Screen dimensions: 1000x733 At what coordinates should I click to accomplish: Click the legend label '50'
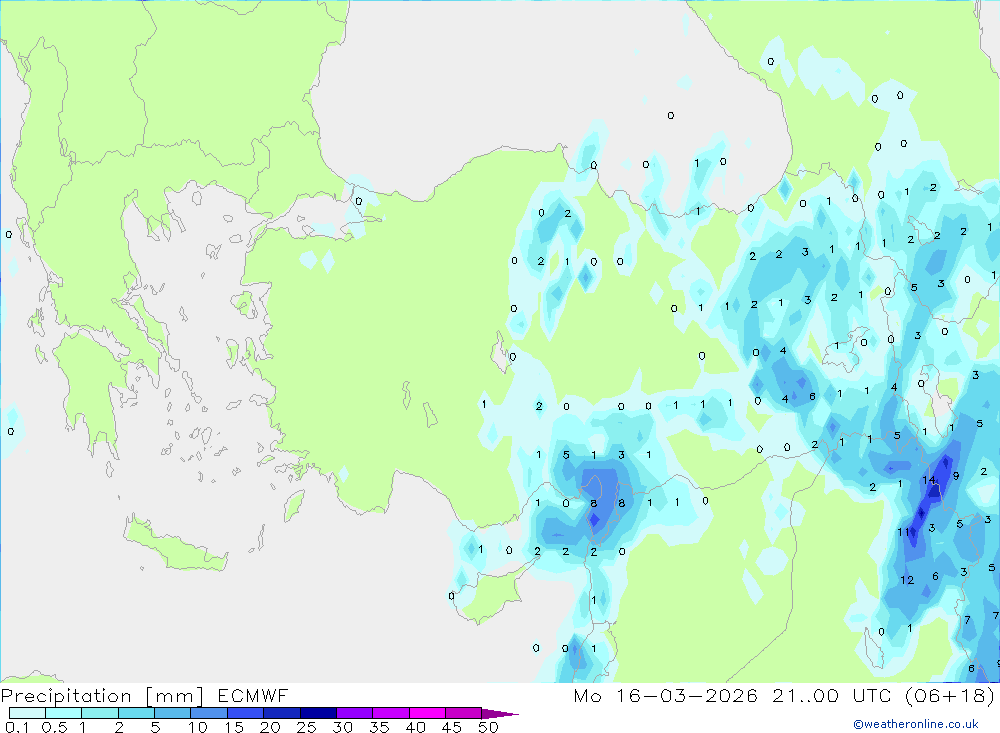488,727
